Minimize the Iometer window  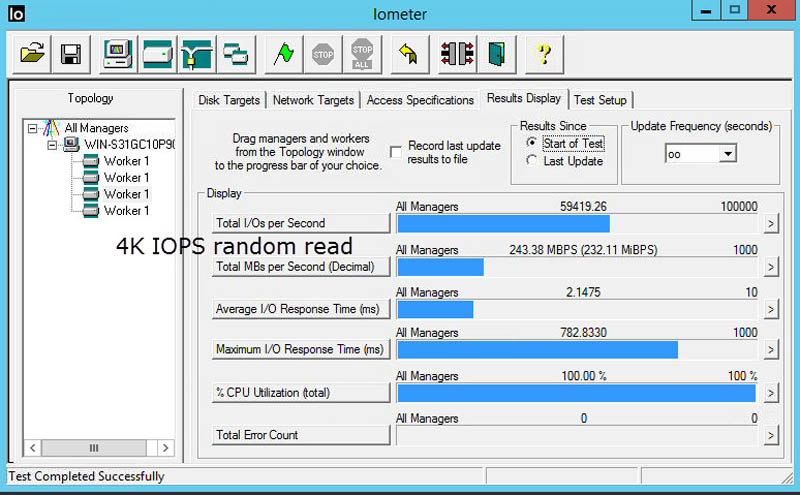coord(706,10)
